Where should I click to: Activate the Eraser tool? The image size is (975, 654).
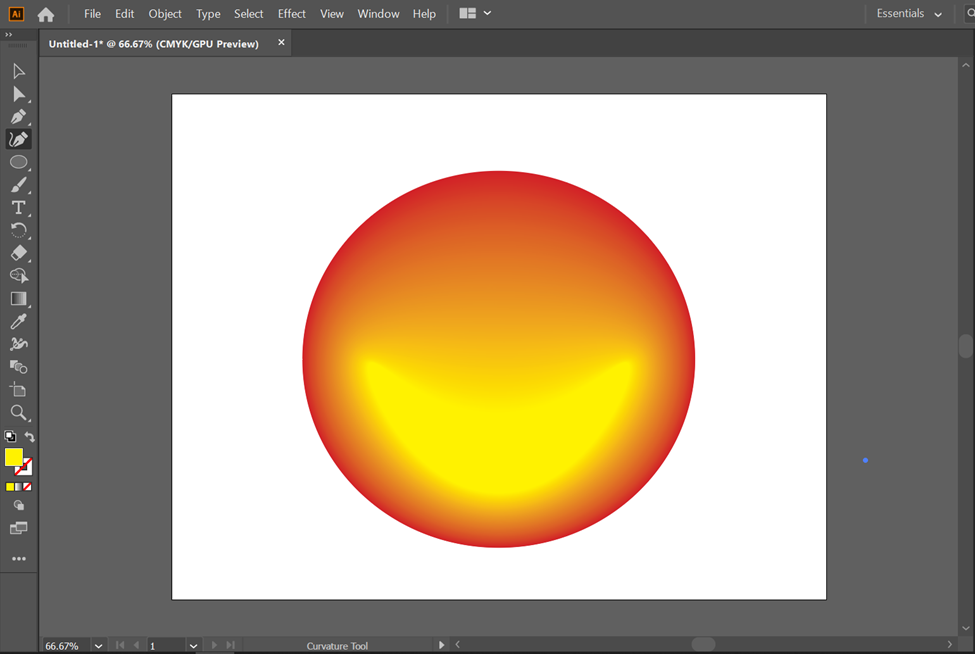point(18,253)
